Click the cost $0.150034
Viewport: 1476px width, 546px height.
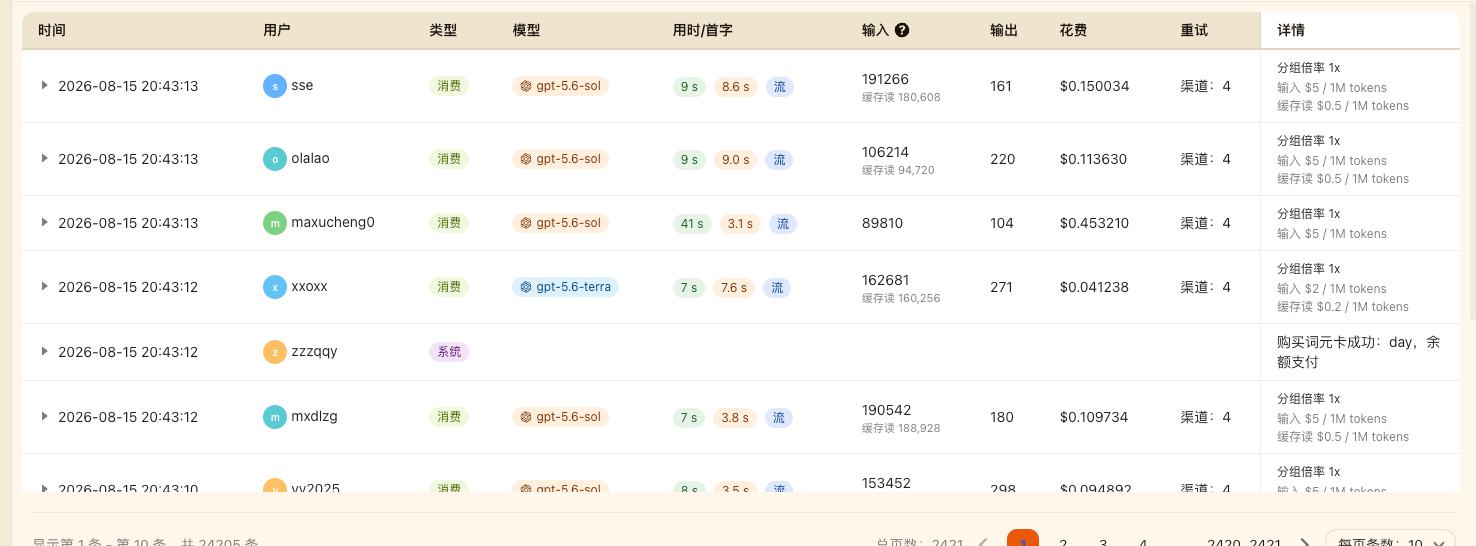click(x=1094, y=86)
